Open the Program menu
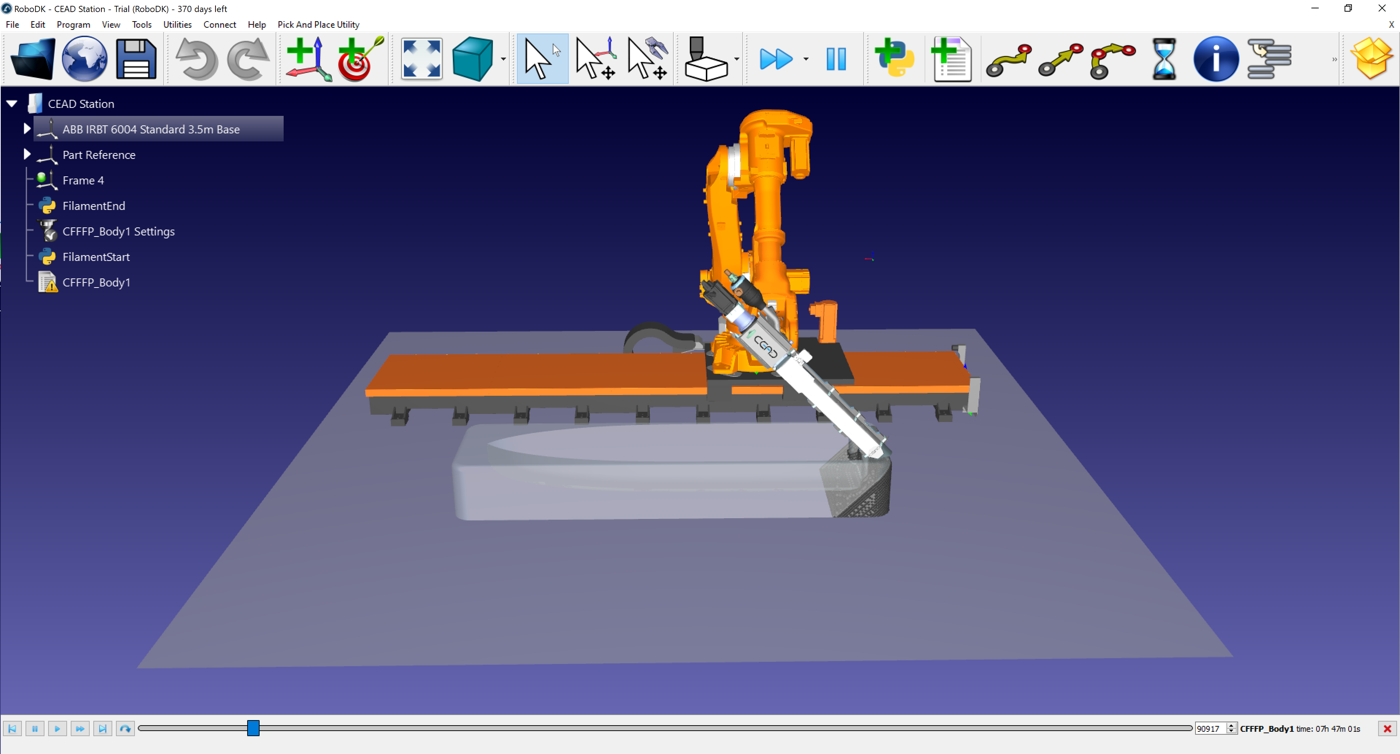 click(73, 24)
